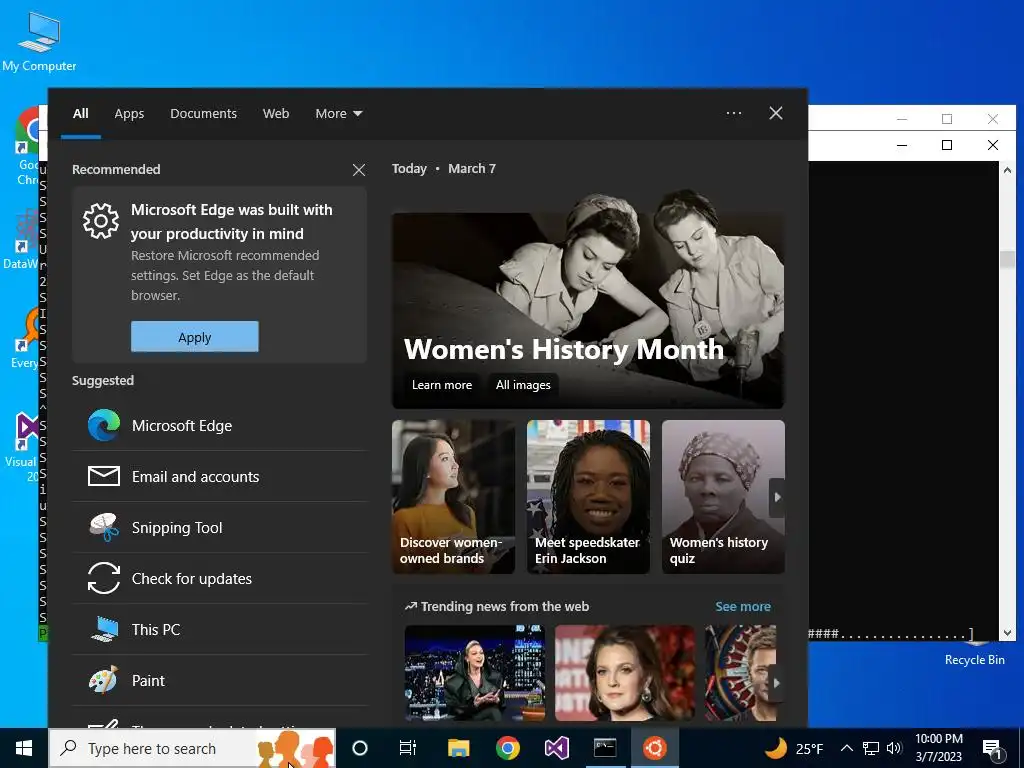Open the clock showing 10:00 PM
1024x768 pixels.
pos(938,748)
